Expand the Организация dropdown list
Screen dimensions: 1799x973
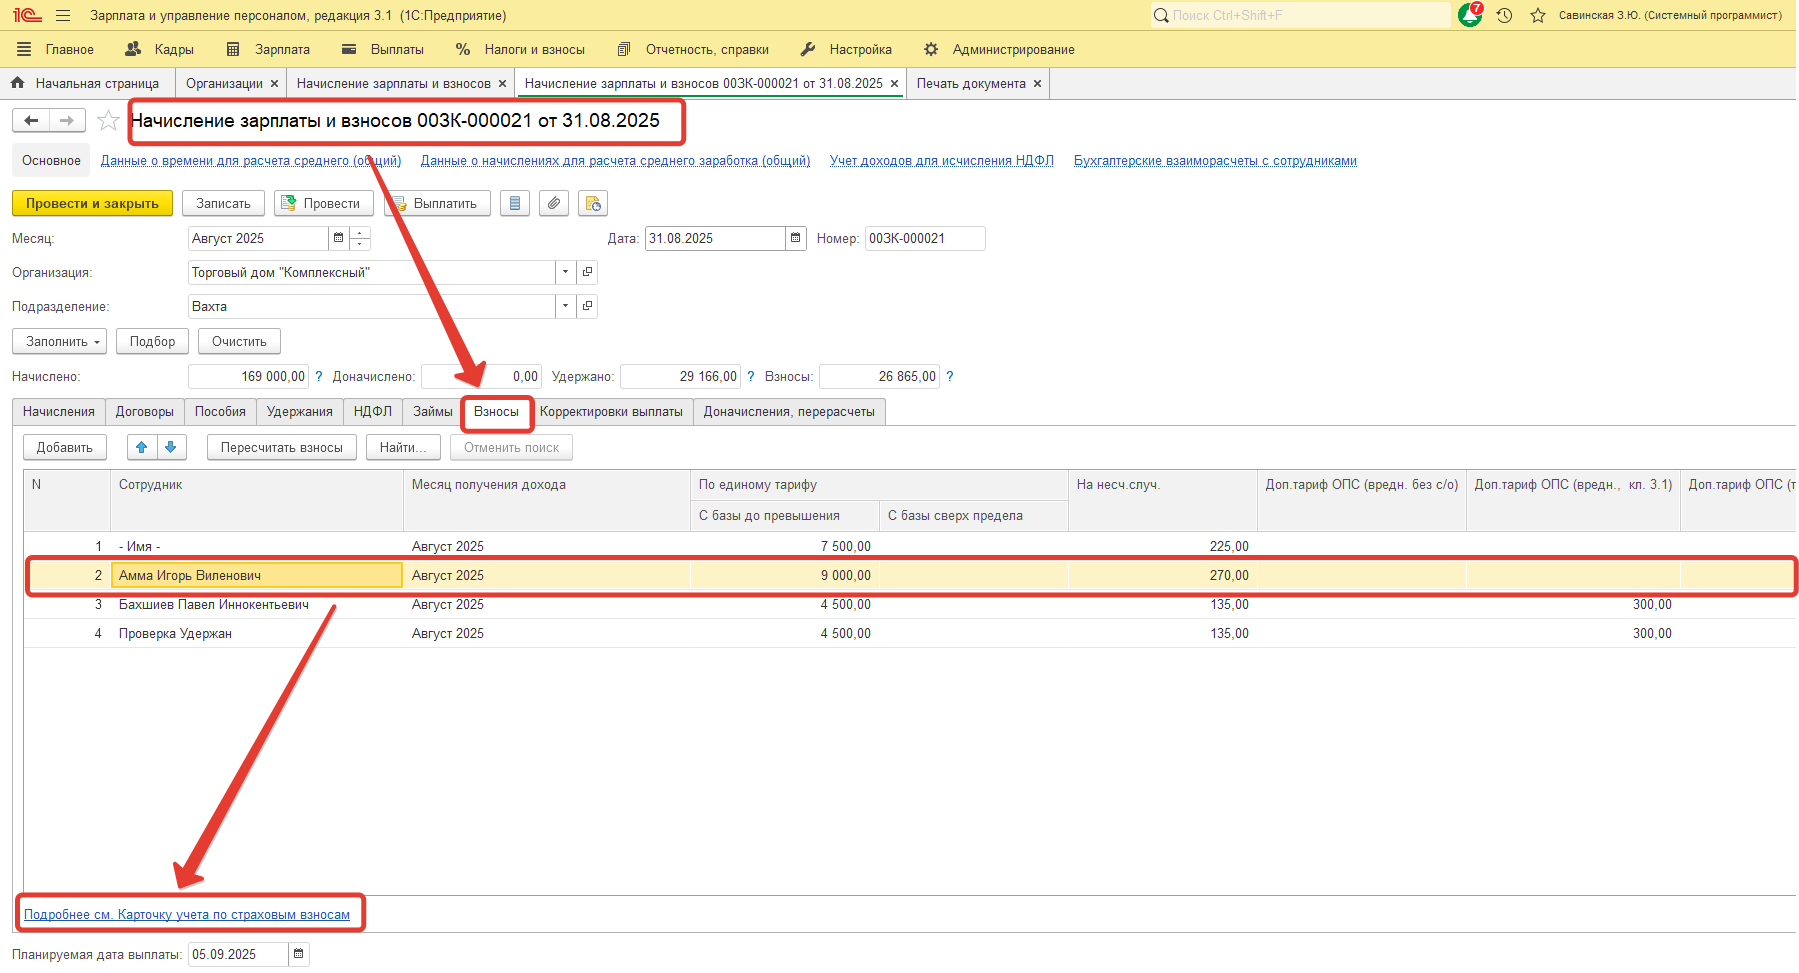(566, 273)
